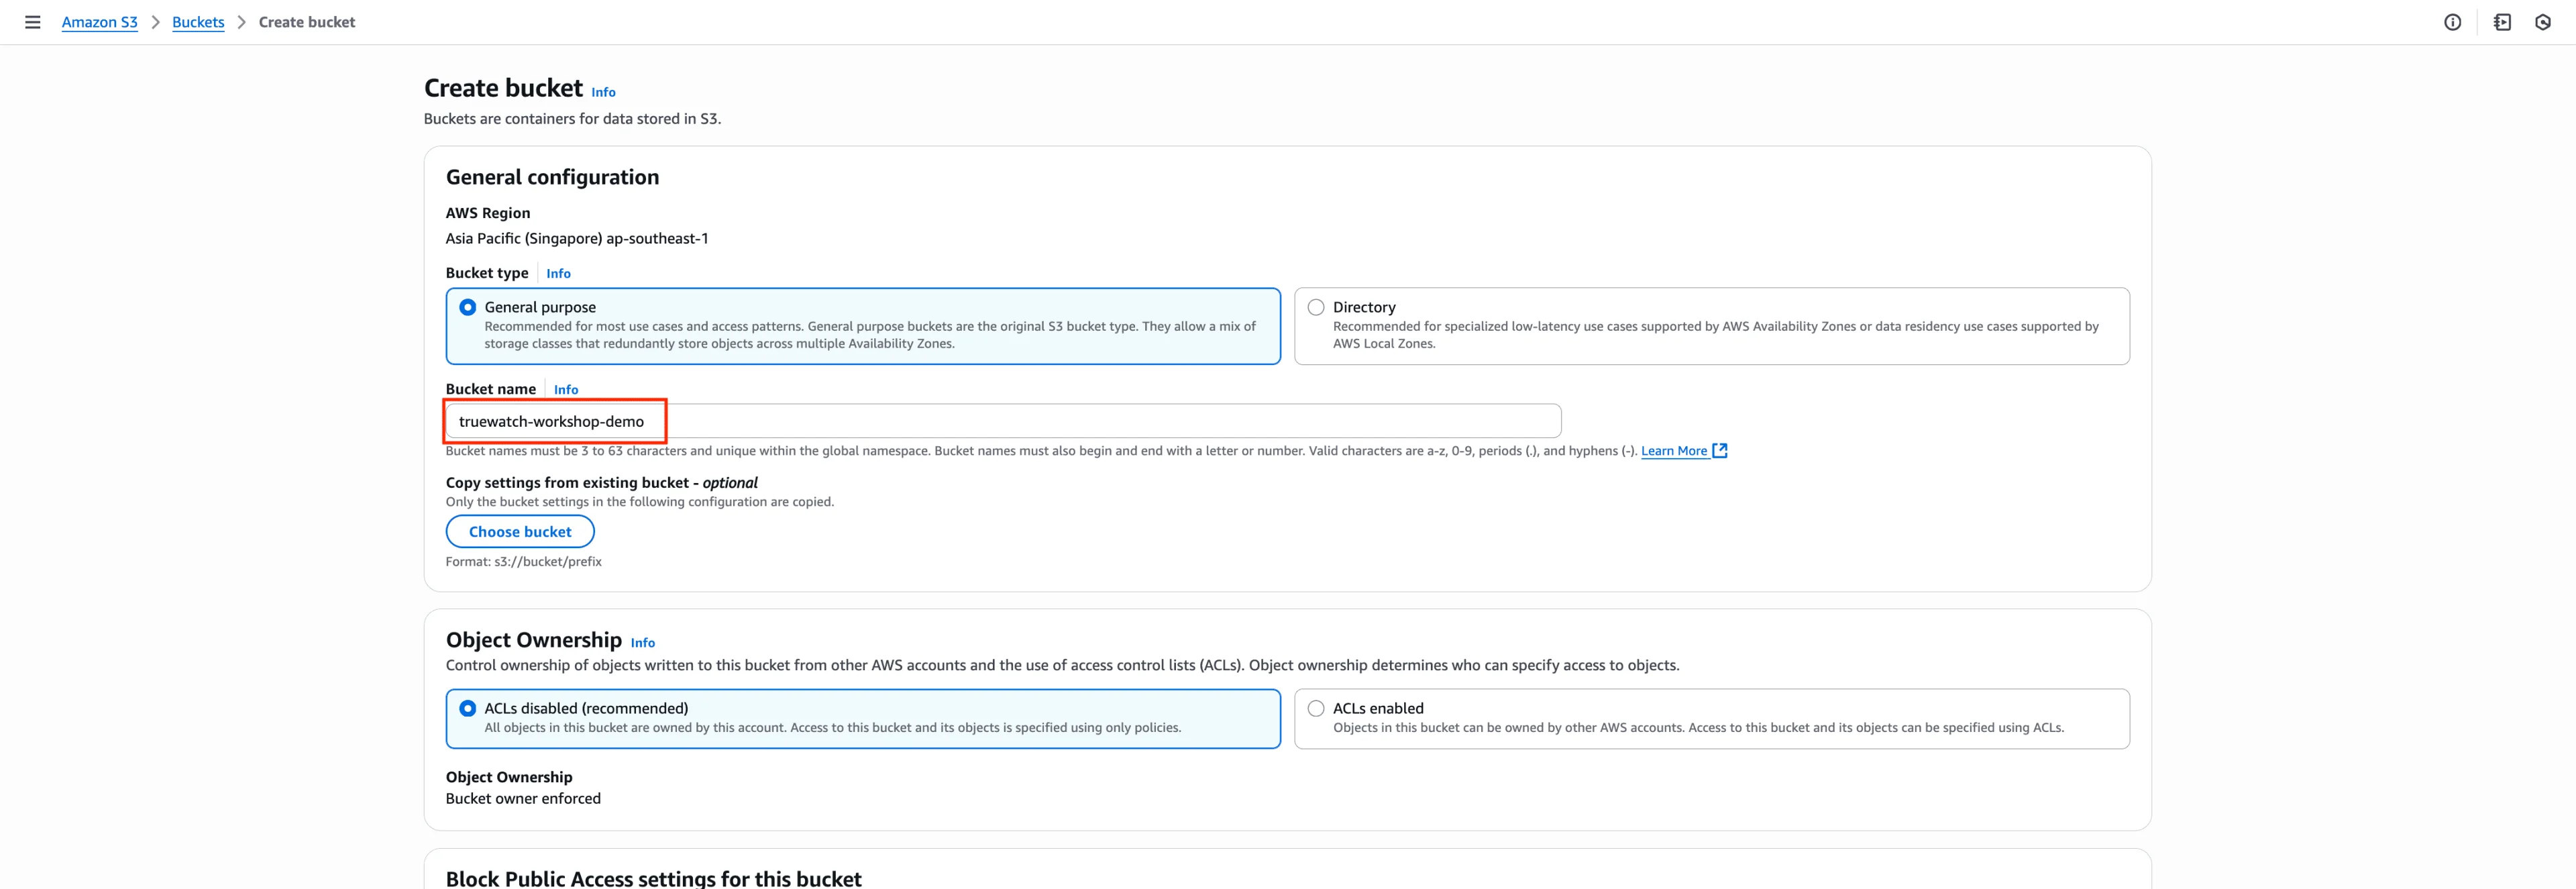Open the info panel icon in header

2452,22
